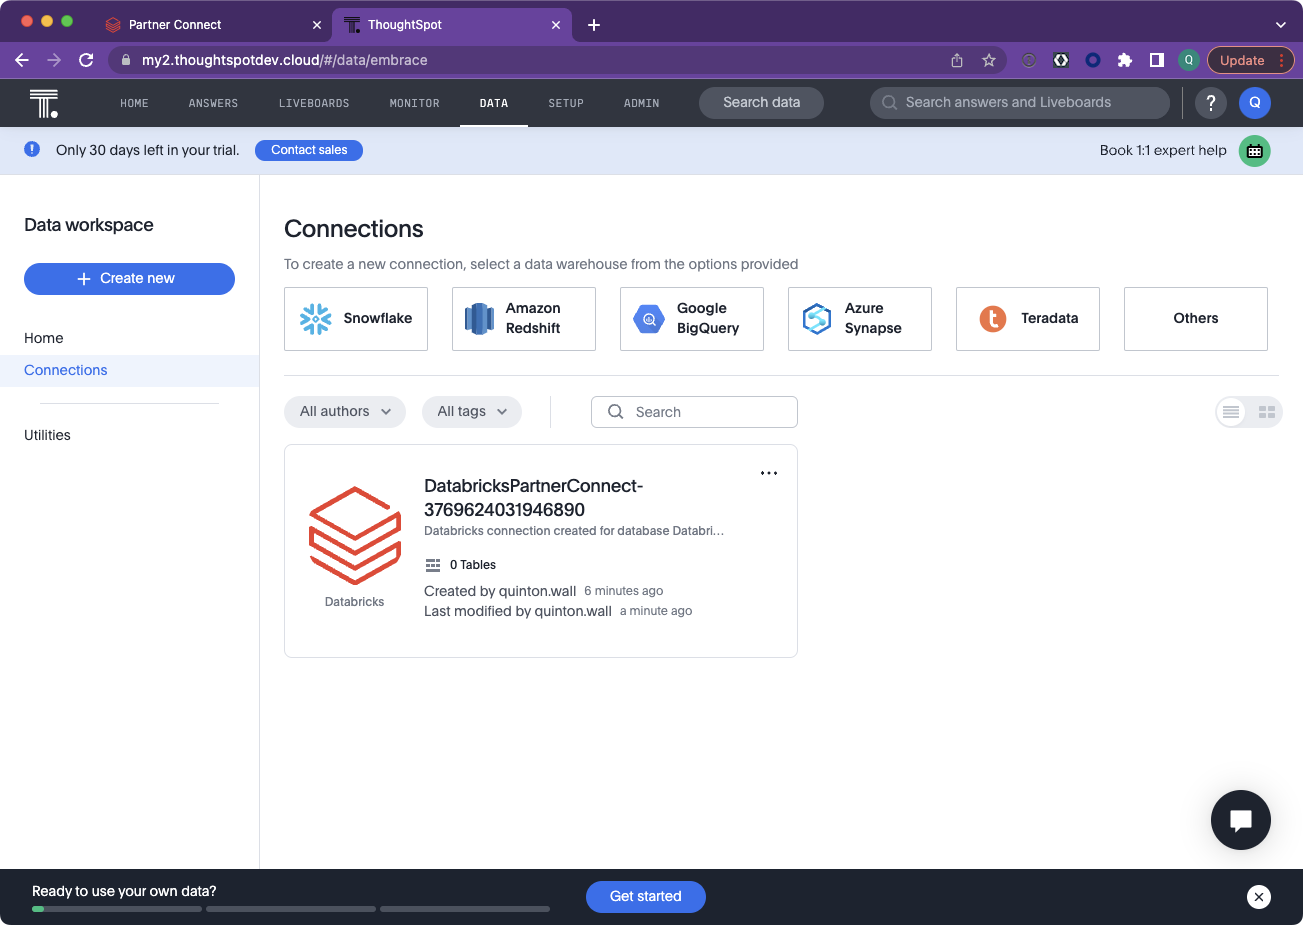Click the calendar icon for expert help

point(1254,151)
